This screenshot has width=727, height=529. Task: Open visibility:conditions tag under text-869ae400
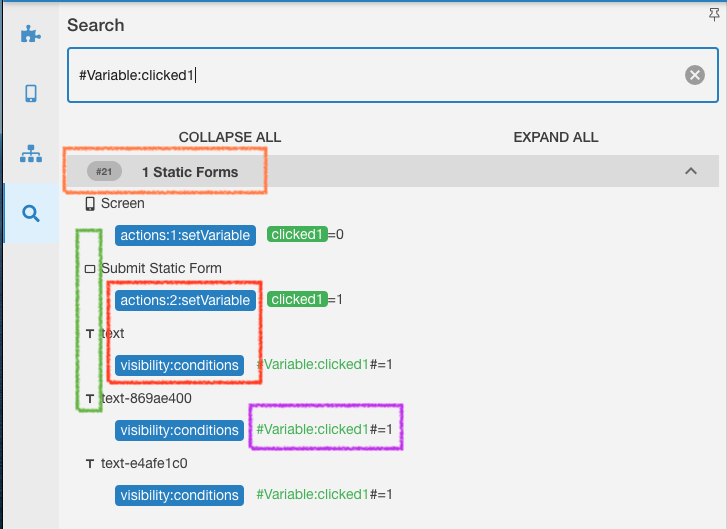click(179, 430)
